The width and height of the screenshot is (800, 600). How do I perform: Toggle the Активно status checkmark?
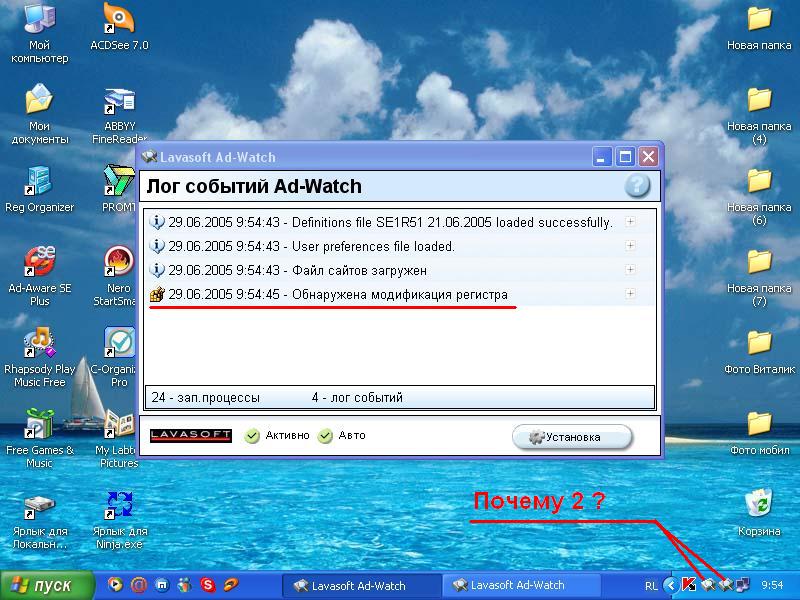coord(252,436)
